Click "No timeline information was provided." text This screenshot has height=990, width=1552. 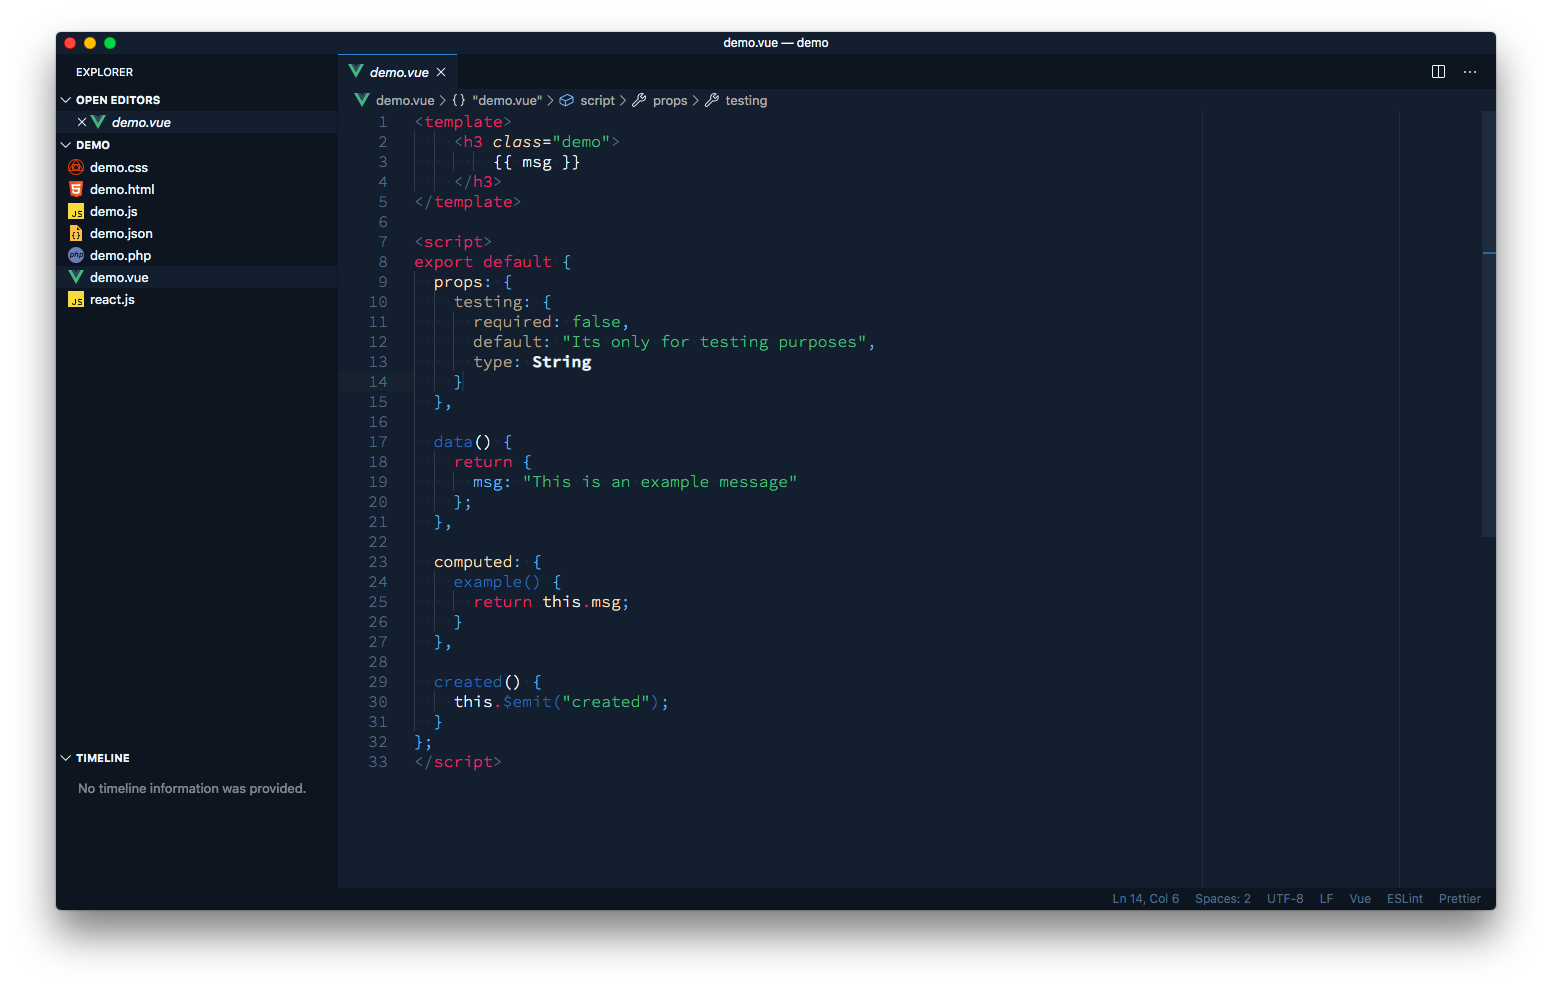coord(192,788)
